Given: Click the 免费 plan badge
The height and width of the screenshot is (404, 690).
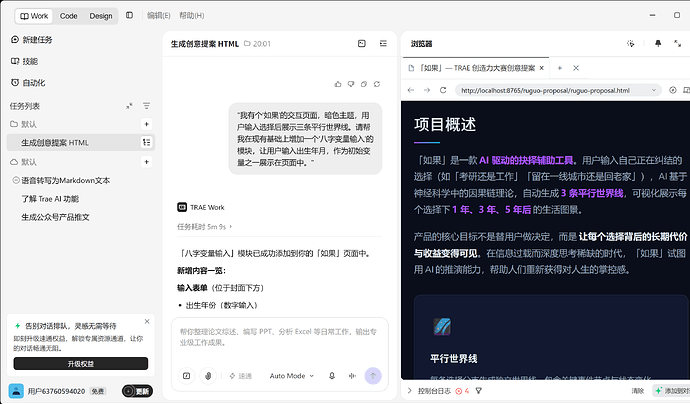Looking at the screenshot, I should [x=97, y=391].
